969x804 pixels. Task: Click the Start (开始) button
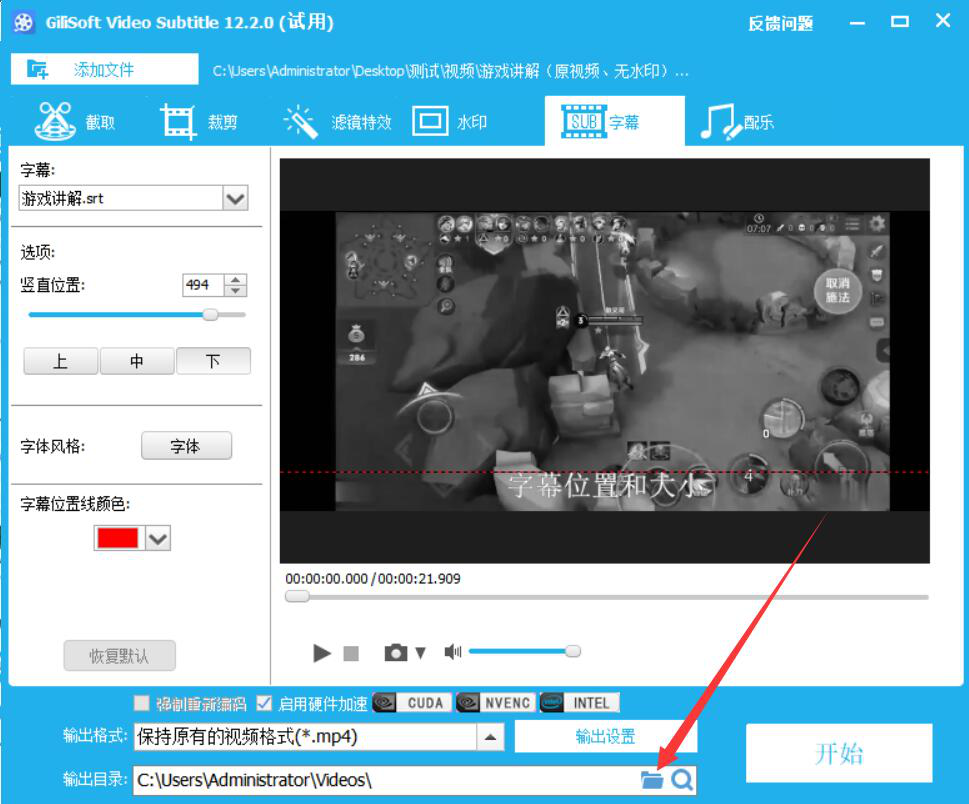pos(839,753)
